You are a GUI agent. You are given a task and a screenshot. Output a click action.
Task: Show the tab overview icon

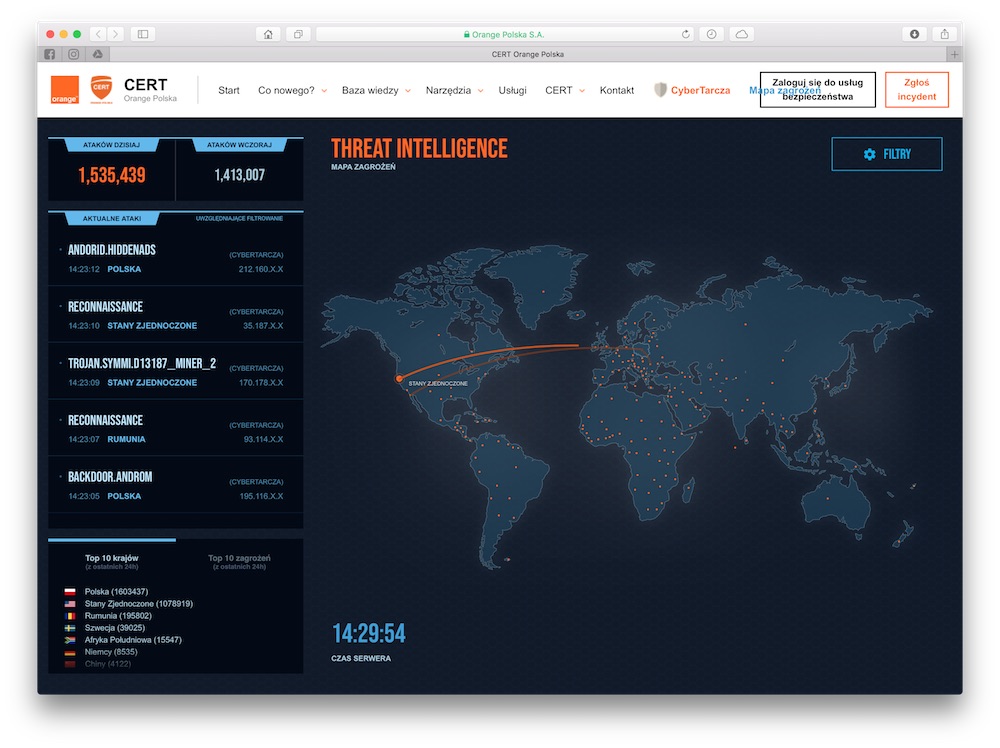coord(298,34)
